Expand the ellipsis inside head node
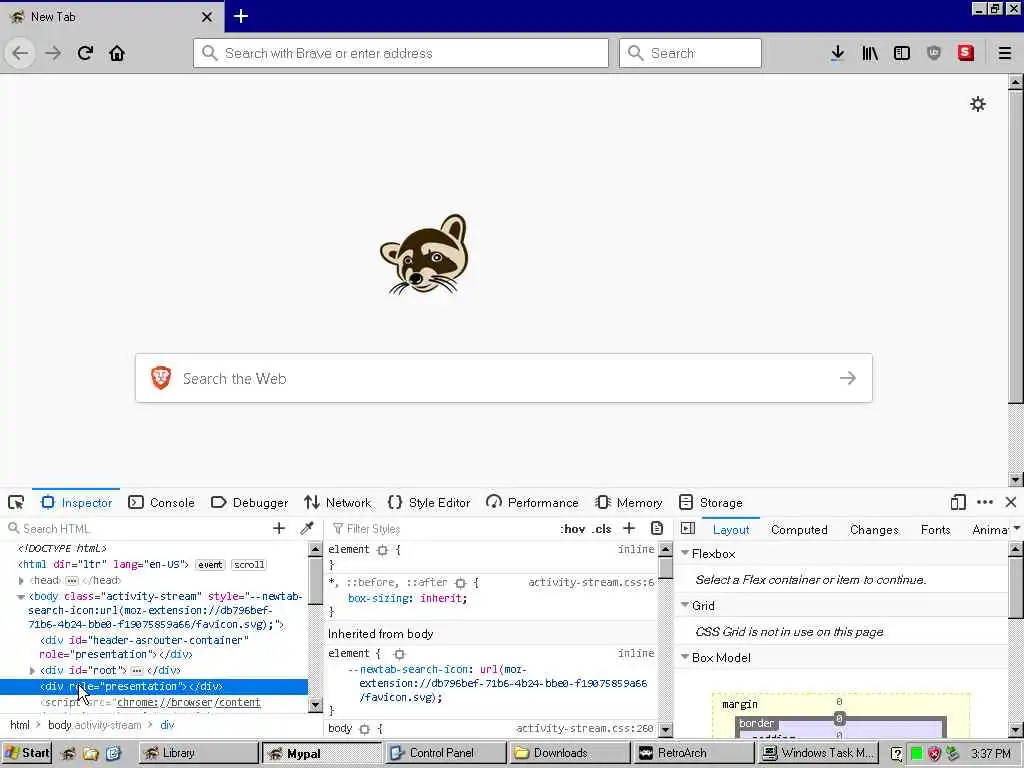 (72, 581)
